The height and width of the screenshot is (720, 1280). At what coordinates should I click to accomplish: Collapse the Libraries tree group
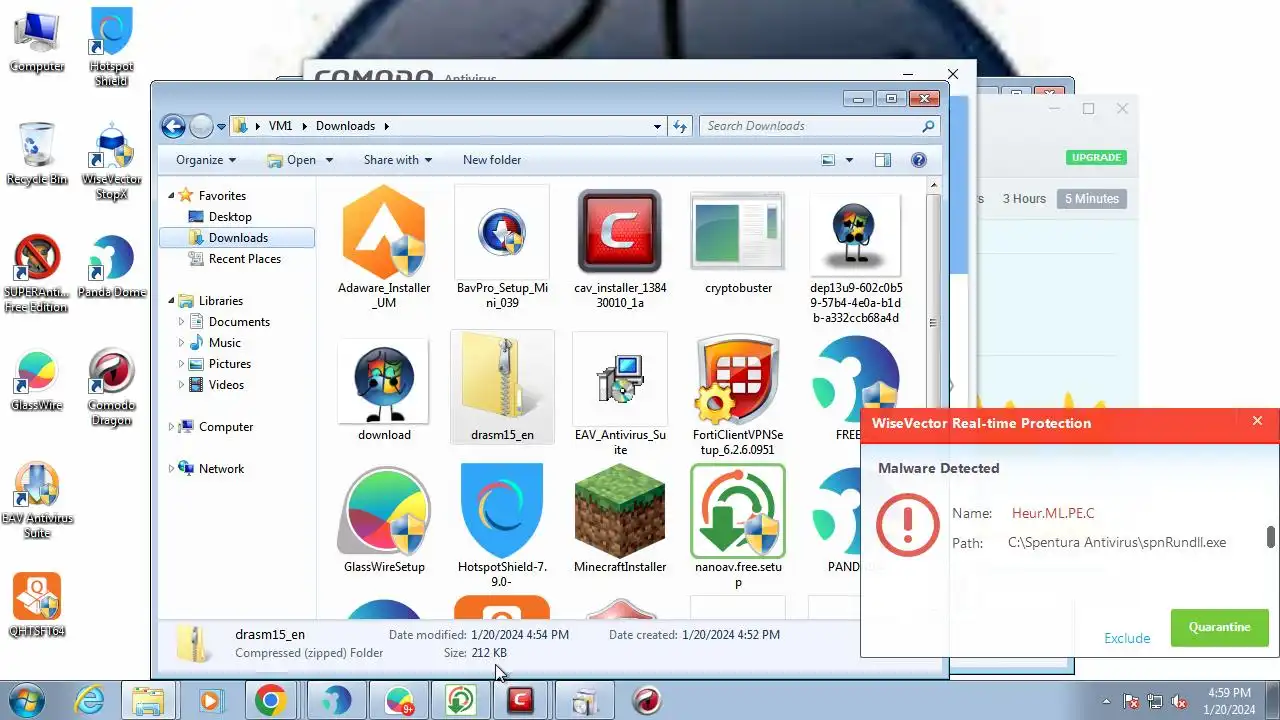[x=172, y=301]
